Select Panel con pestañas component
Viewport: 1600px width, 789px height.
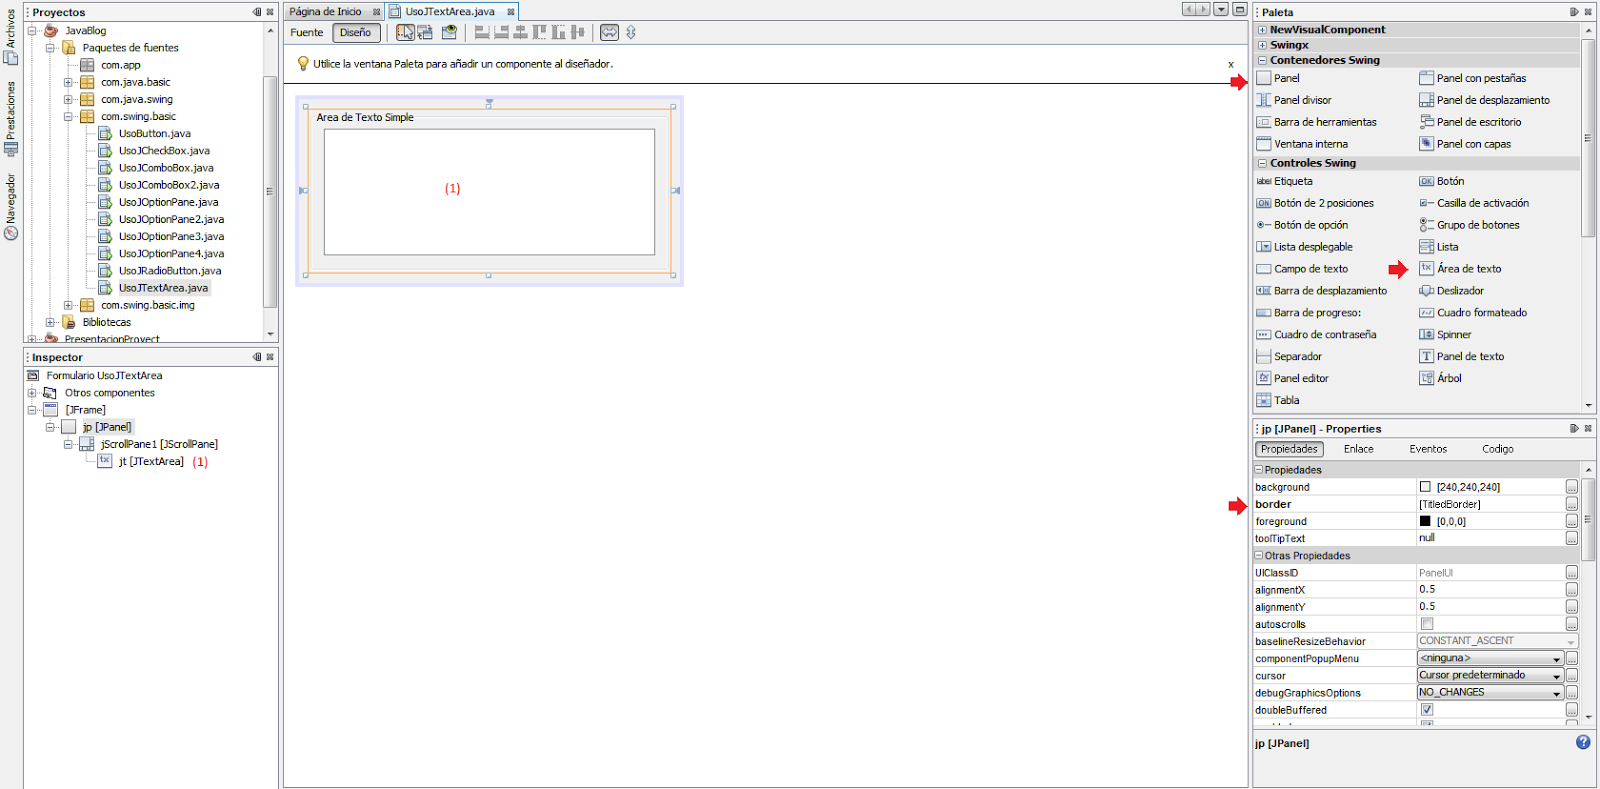pos(1472,78)
